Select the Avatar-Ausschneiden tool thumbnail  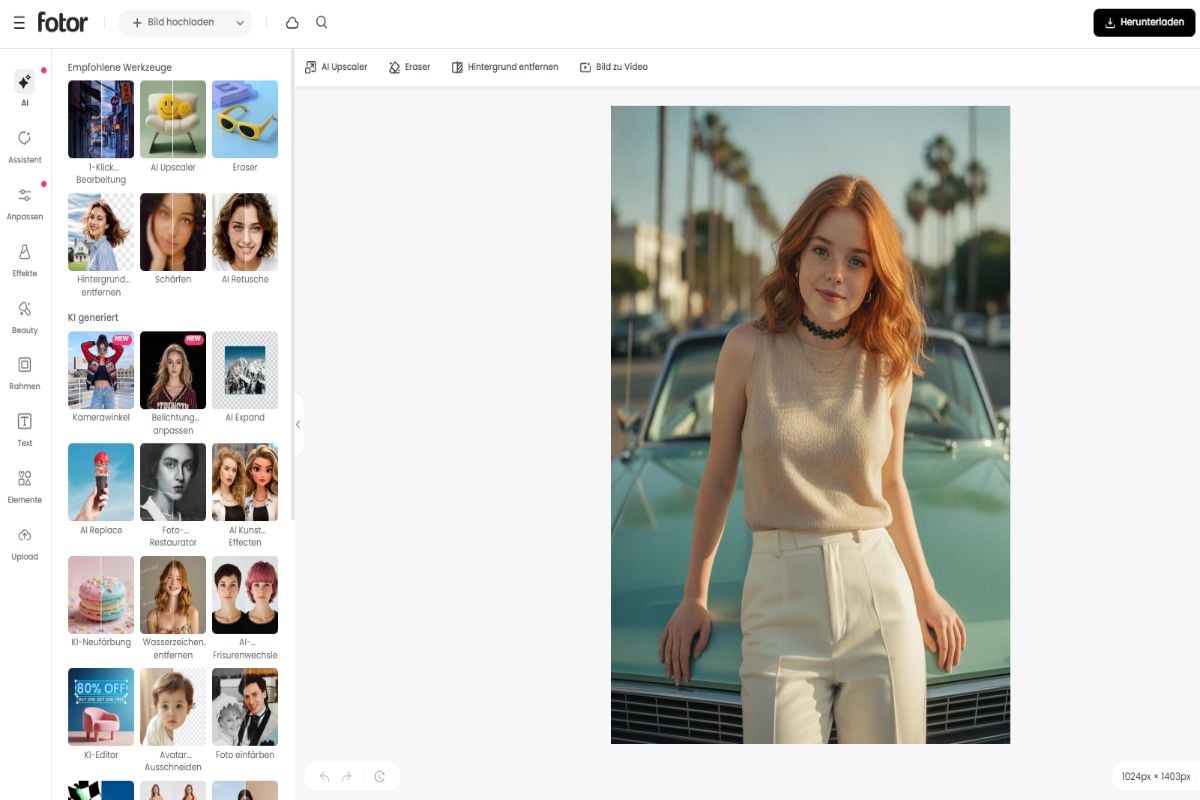pos(173,707)
